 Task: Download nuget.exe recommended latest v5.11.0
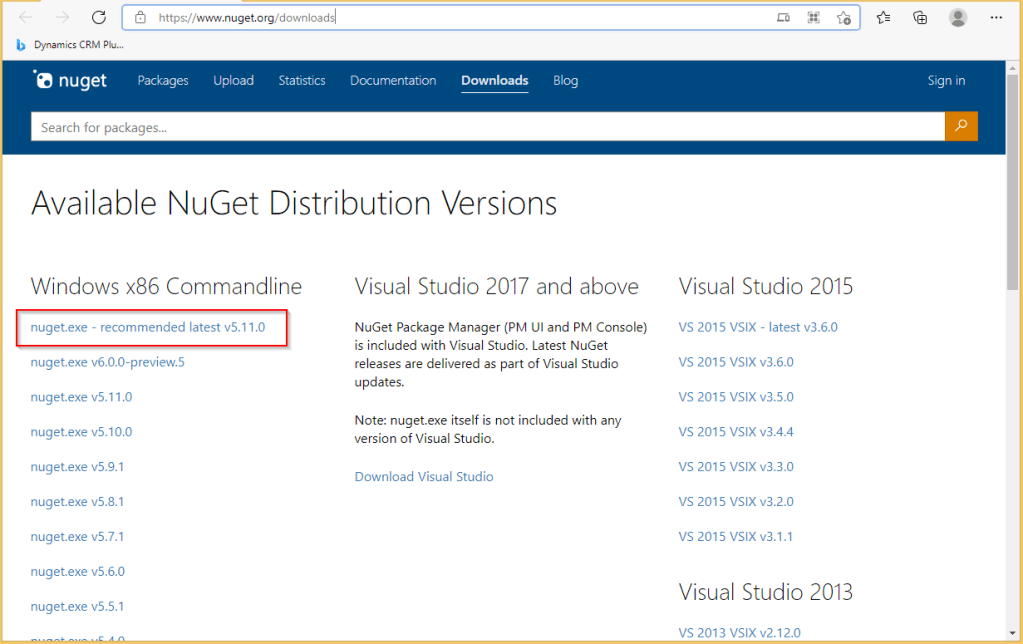[148, 327]
